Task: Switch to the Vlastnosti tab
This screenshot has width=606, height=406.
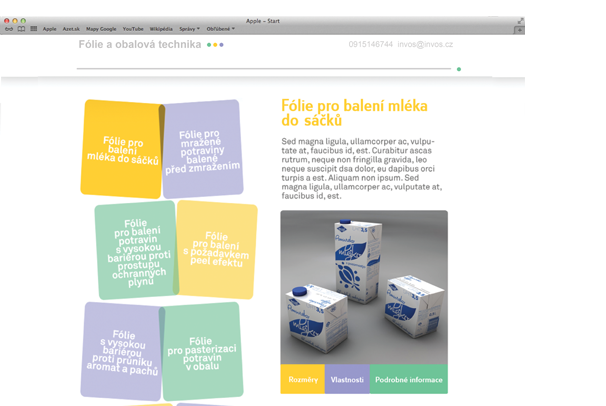Action: (347, 379)
